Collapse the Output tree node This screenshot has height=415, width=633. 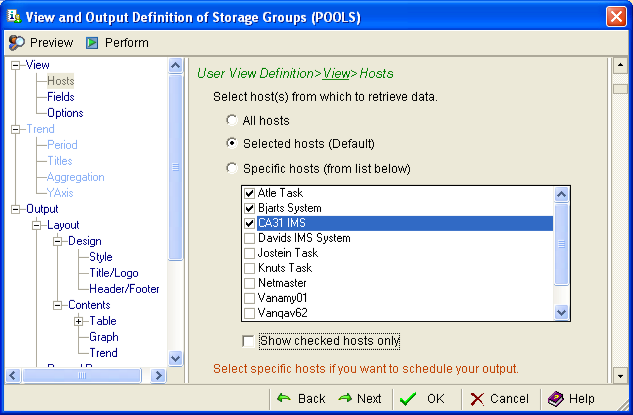[15, 209]
